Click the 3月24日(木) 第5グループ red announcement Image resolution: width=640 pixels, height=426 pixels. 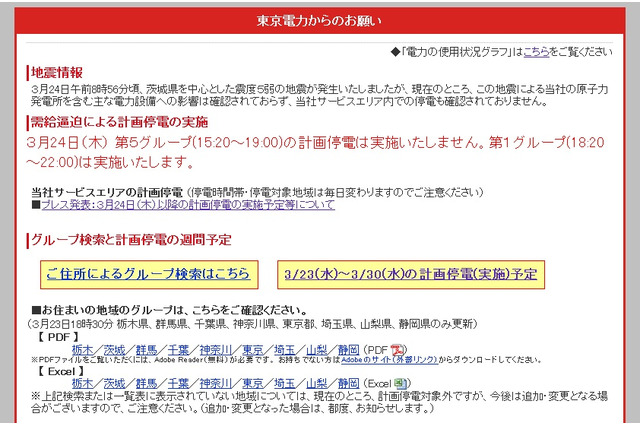pos(315,152)
